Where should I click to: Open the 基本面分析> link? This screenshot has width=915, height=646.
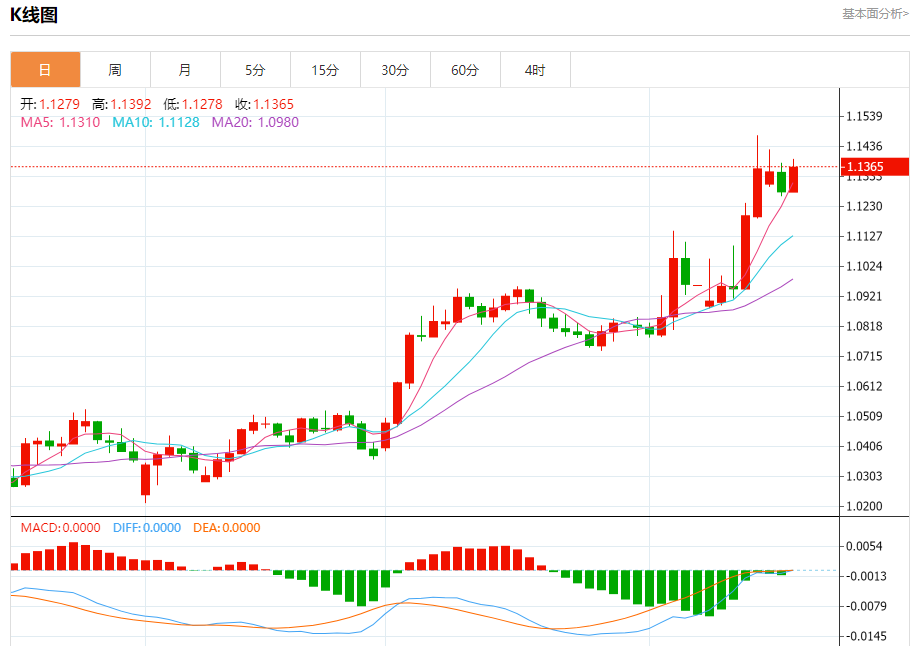[875, 13]
